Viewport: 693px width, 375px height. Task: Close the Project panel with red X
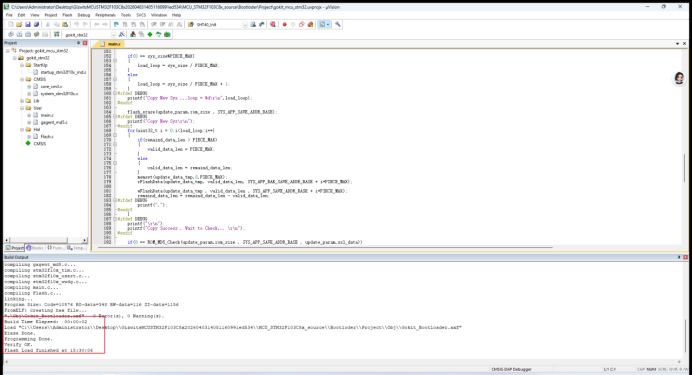tap(85, 43)
